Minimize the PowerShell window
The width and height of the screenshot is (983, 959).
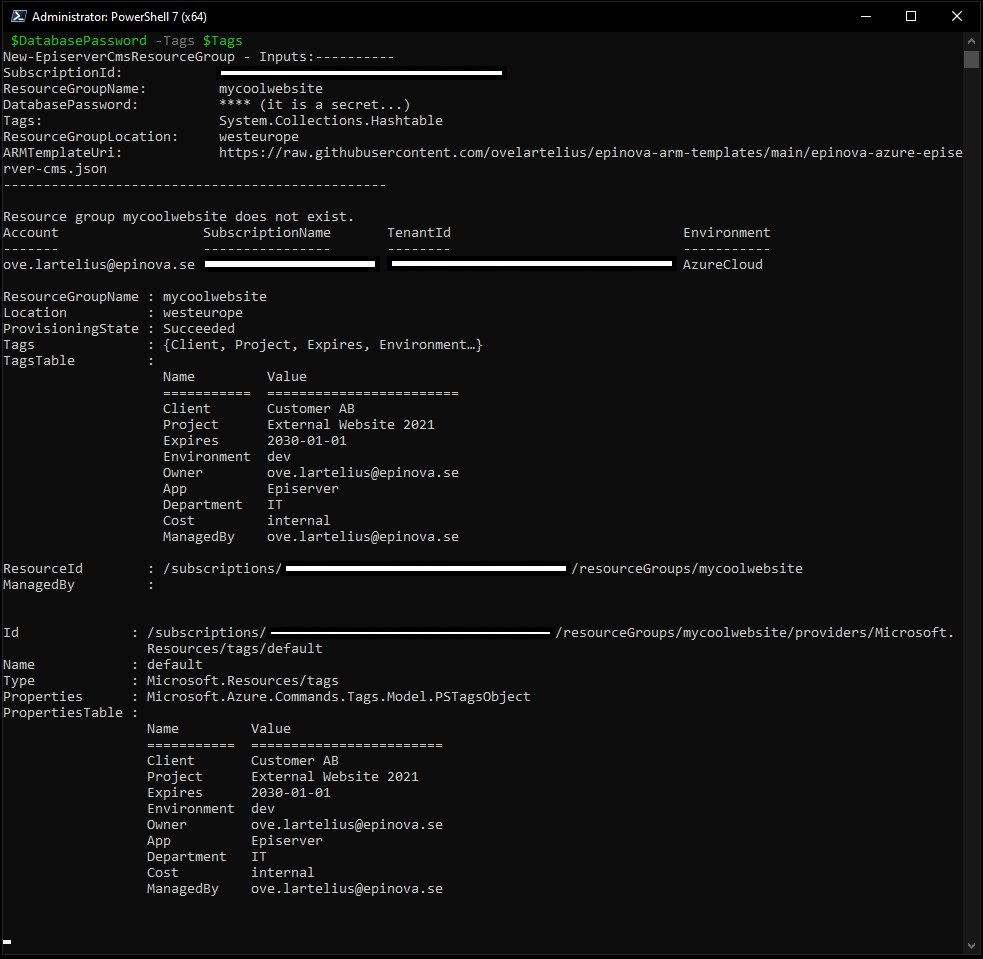pyautogui.click(x=864, y=16)
